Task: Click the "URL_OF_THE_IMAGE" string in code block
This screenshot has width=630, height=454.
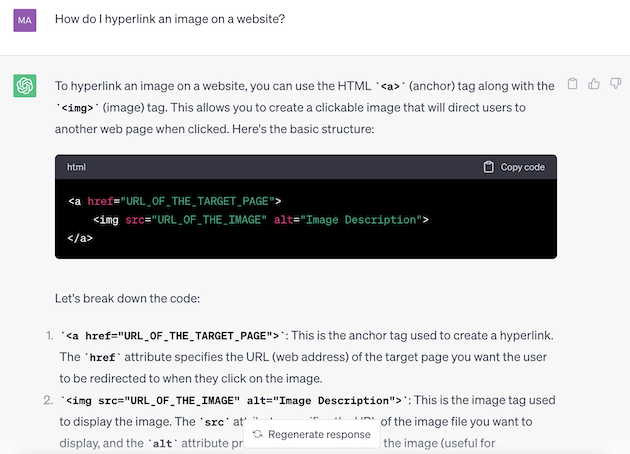Action: pos(210,219)
